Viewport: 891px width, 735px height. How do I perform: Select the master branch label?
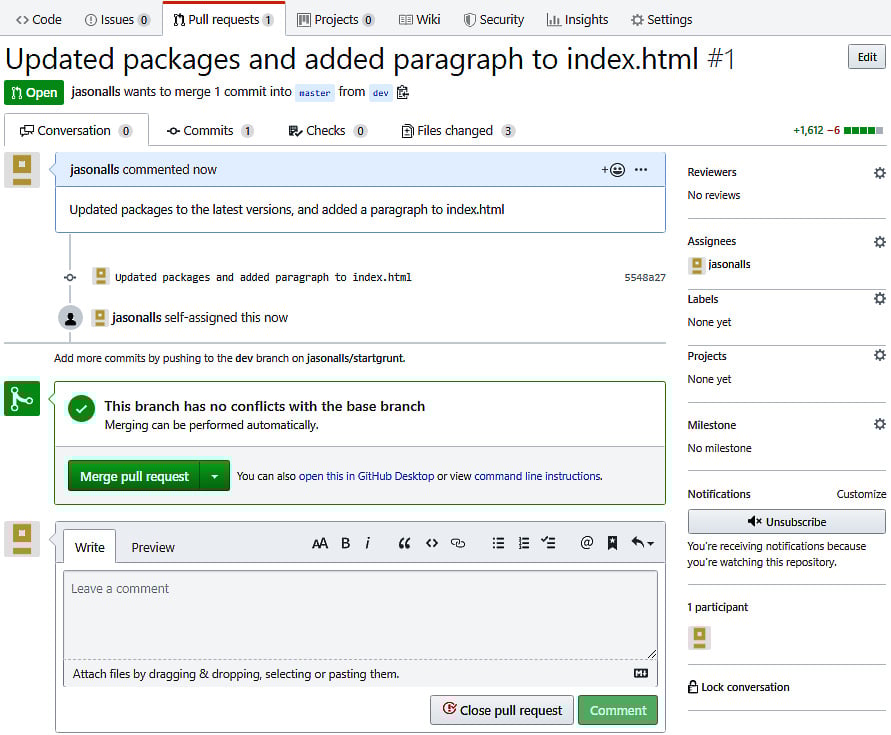(x=315, y=93)
